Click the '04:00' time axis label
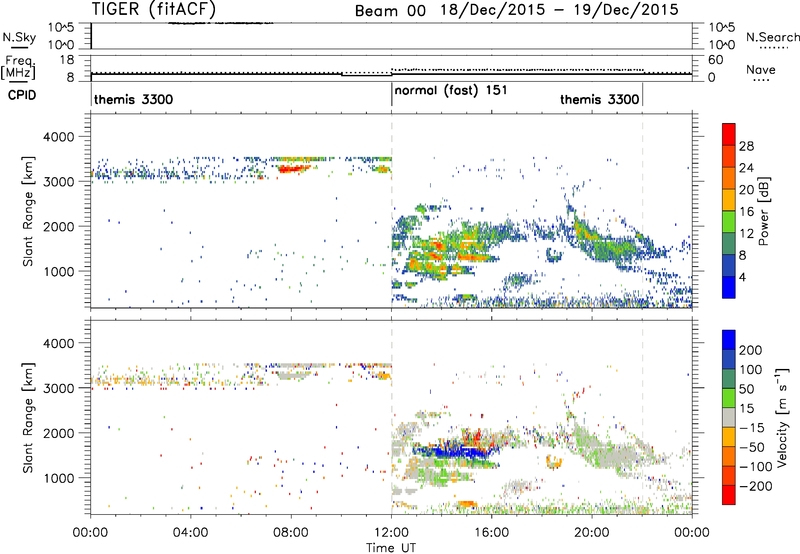The image size is (800, 554). 191,533
